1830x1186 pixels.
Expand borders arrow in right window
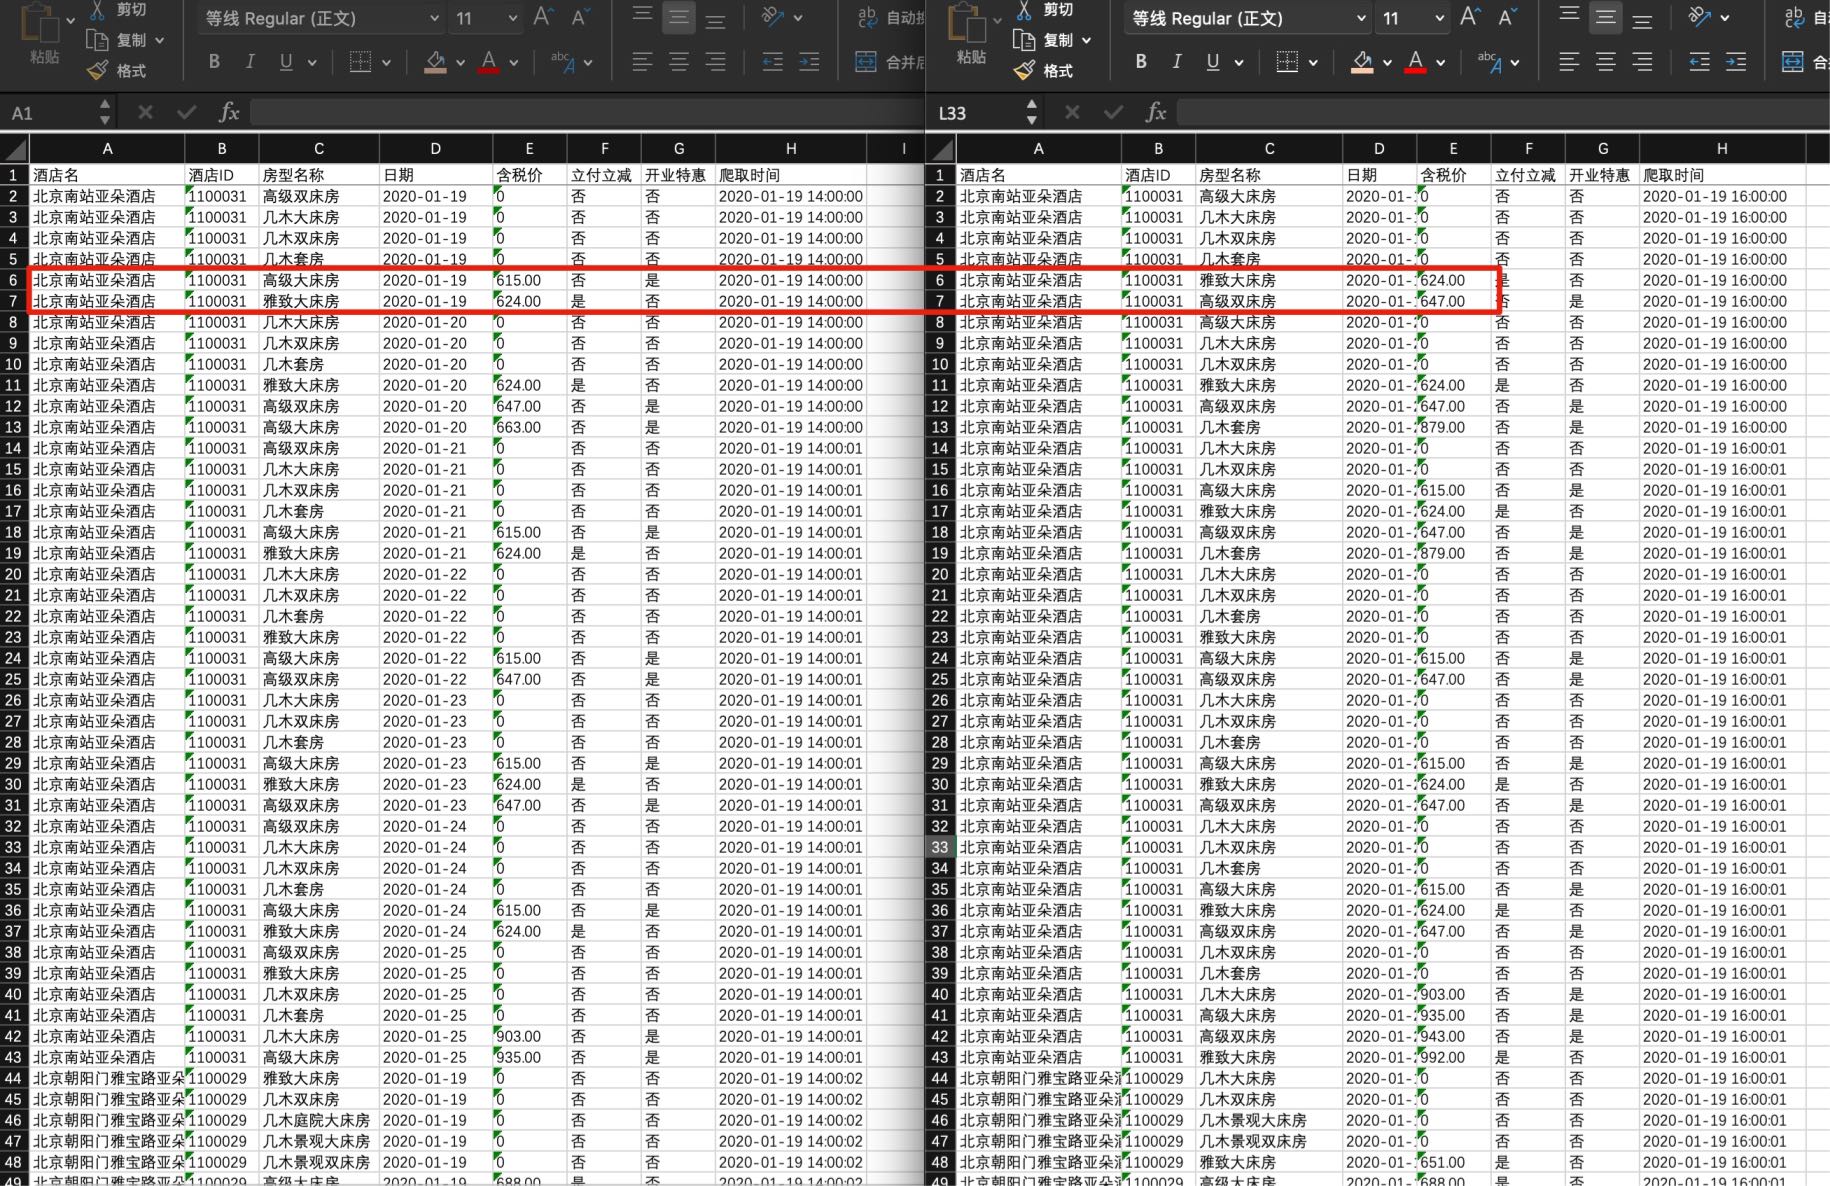click(x=1313, y=62)
